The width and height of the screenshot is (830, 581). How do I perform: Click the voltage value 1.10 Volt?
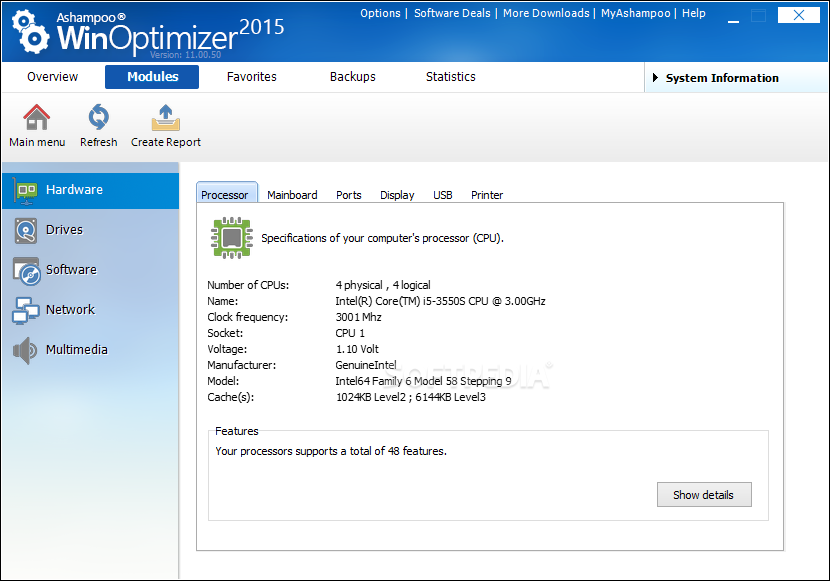tap(357, 349)
